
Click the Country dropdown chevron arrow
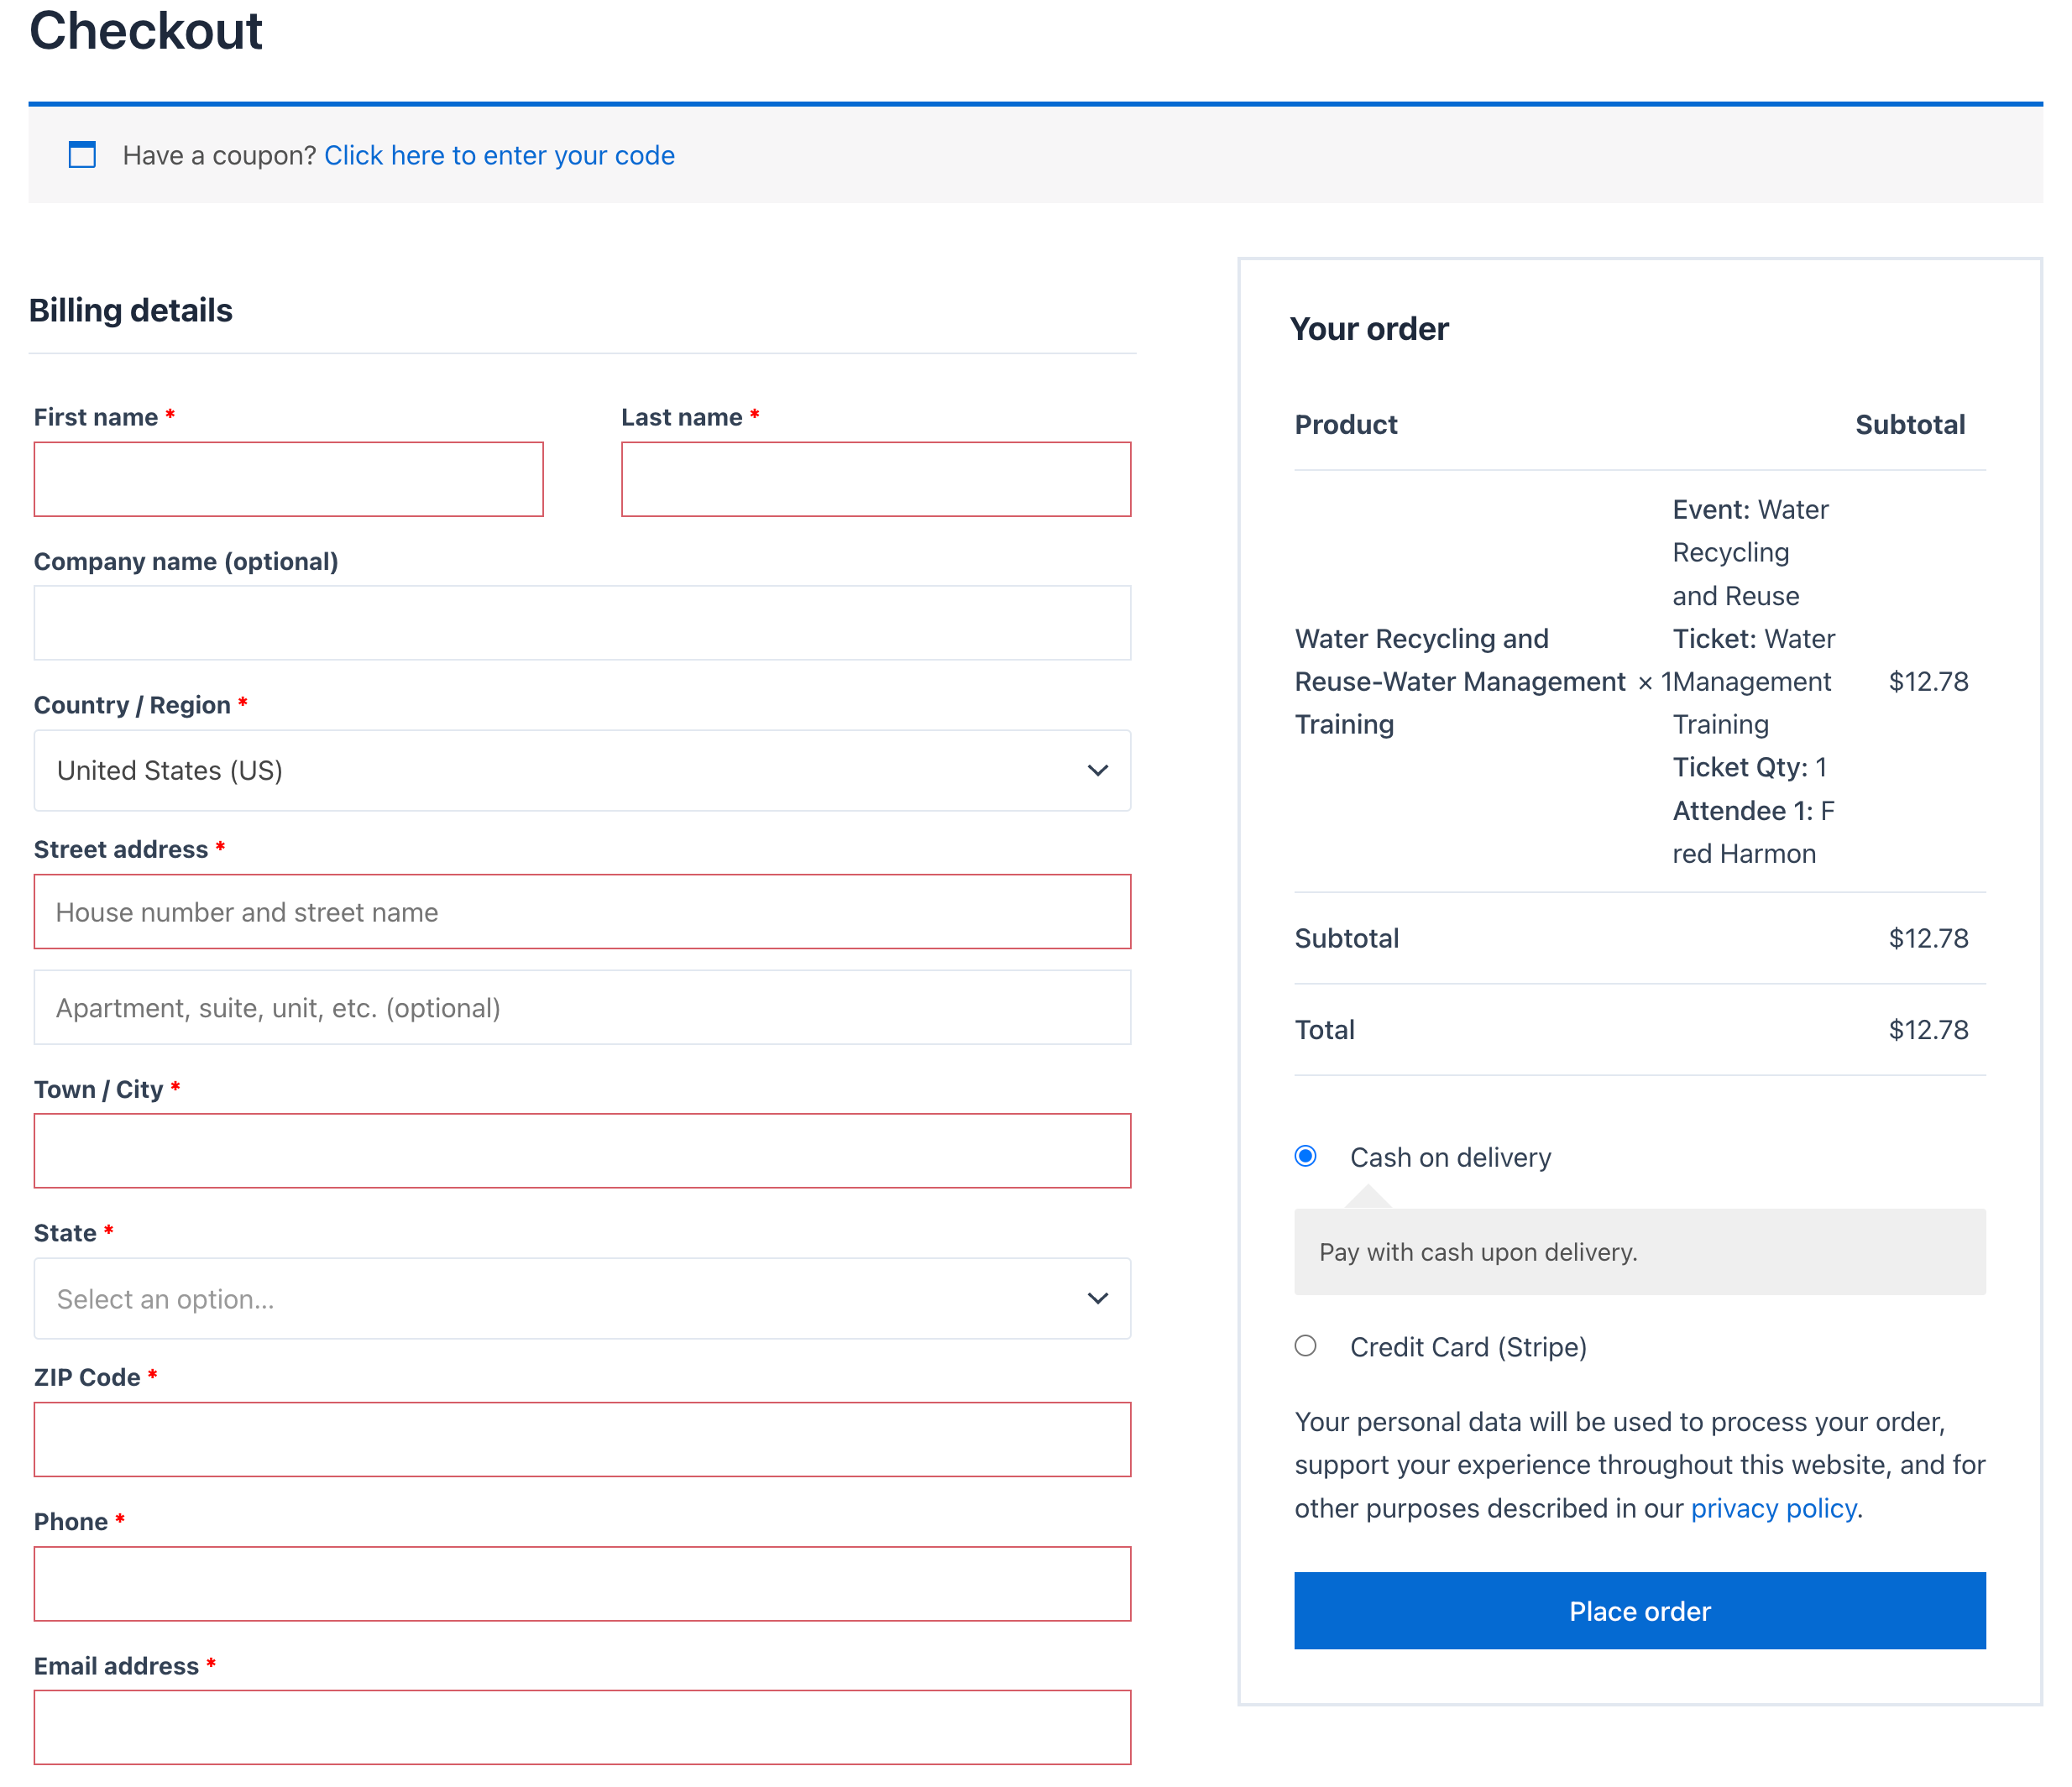click(1097, 770)
